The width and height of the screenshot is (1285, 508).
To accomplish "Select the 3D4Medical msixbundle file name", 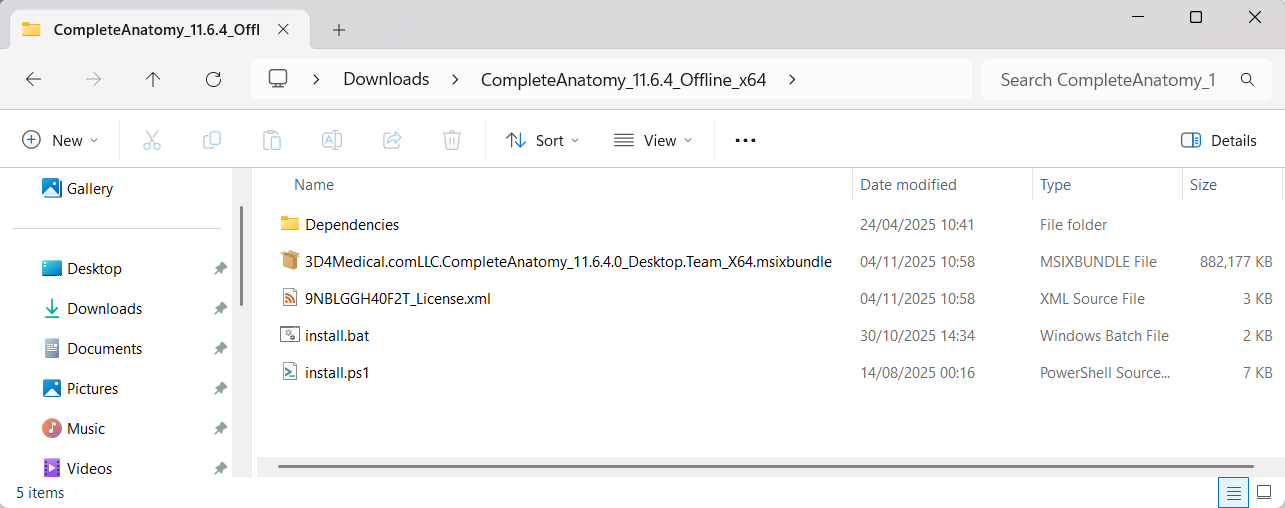I will coord(568,262).
